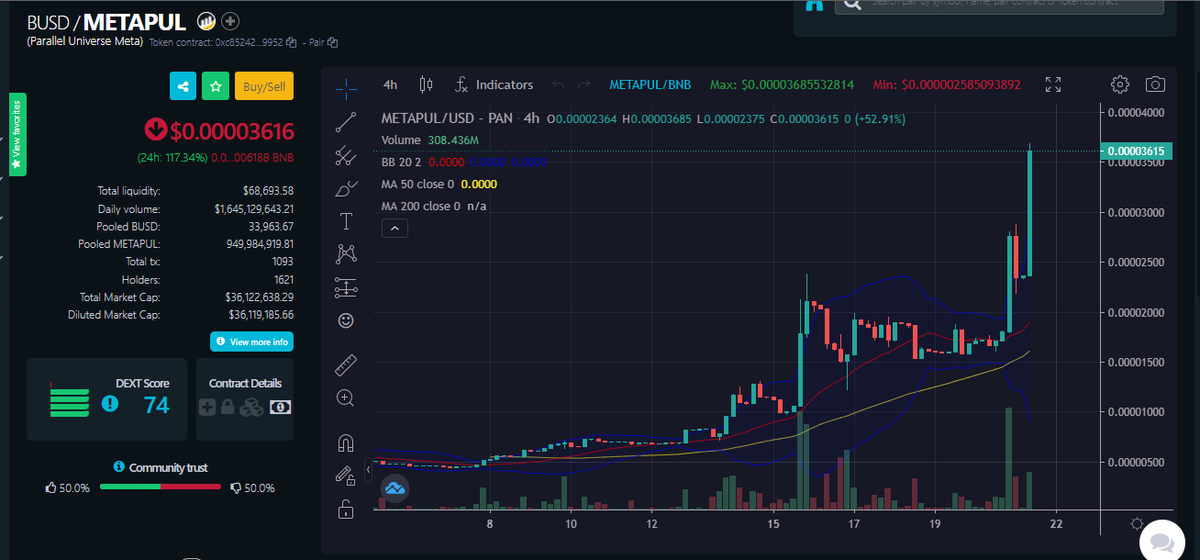This screenshot has height=560, width=1200.
Task: Copy the token contract address
Action: [x=291, y=43]
